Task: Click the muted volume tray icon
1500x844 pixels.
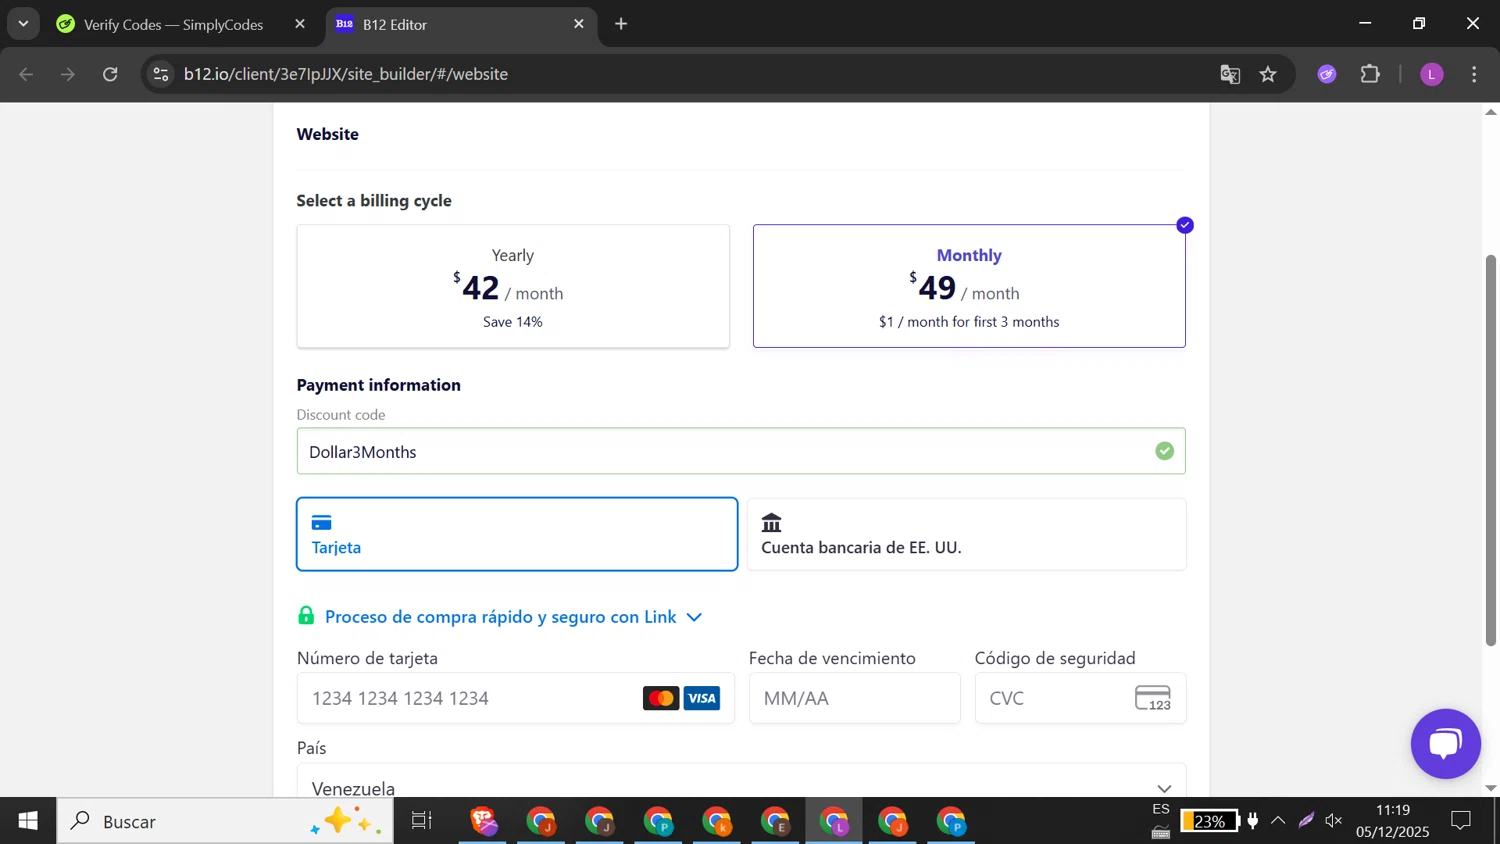Action: tap(1334, 821)
